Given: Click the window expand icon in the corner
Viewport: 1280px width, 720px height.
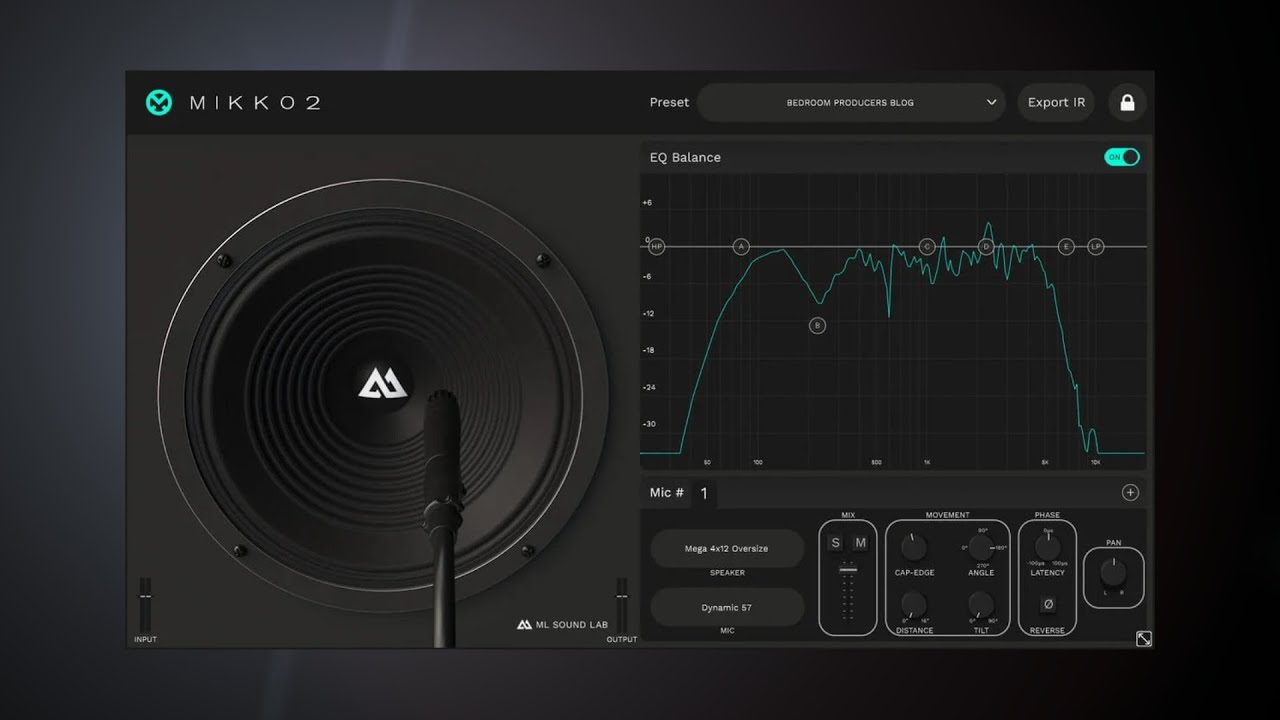Looking at the screenshot, I should tap(1144, 639).
